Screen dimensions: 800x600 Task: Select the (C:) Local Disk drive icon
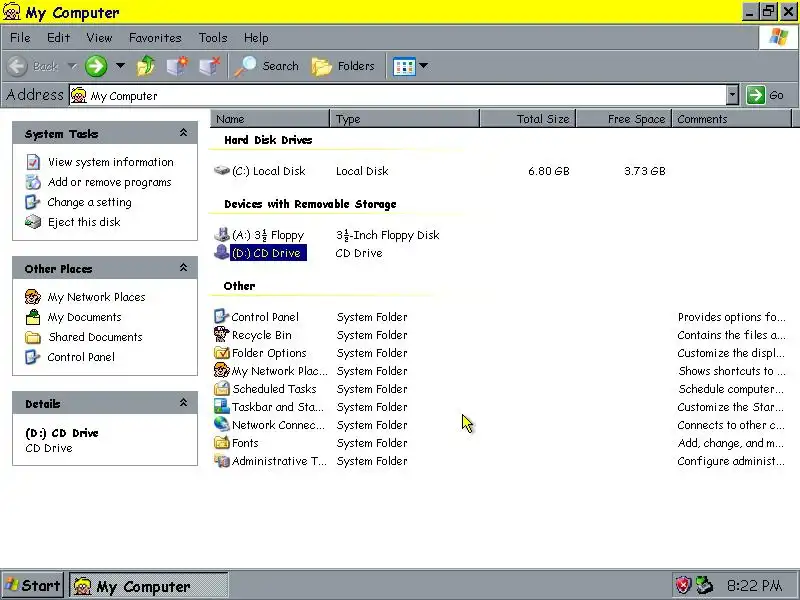coord(221,170)
